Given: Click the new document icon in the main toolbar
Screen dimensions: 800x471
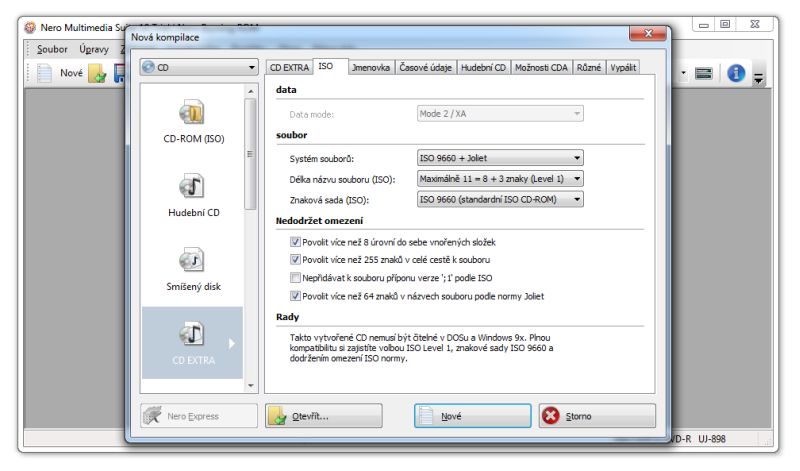Looking at the screenshot, I should tap(44, 73).
